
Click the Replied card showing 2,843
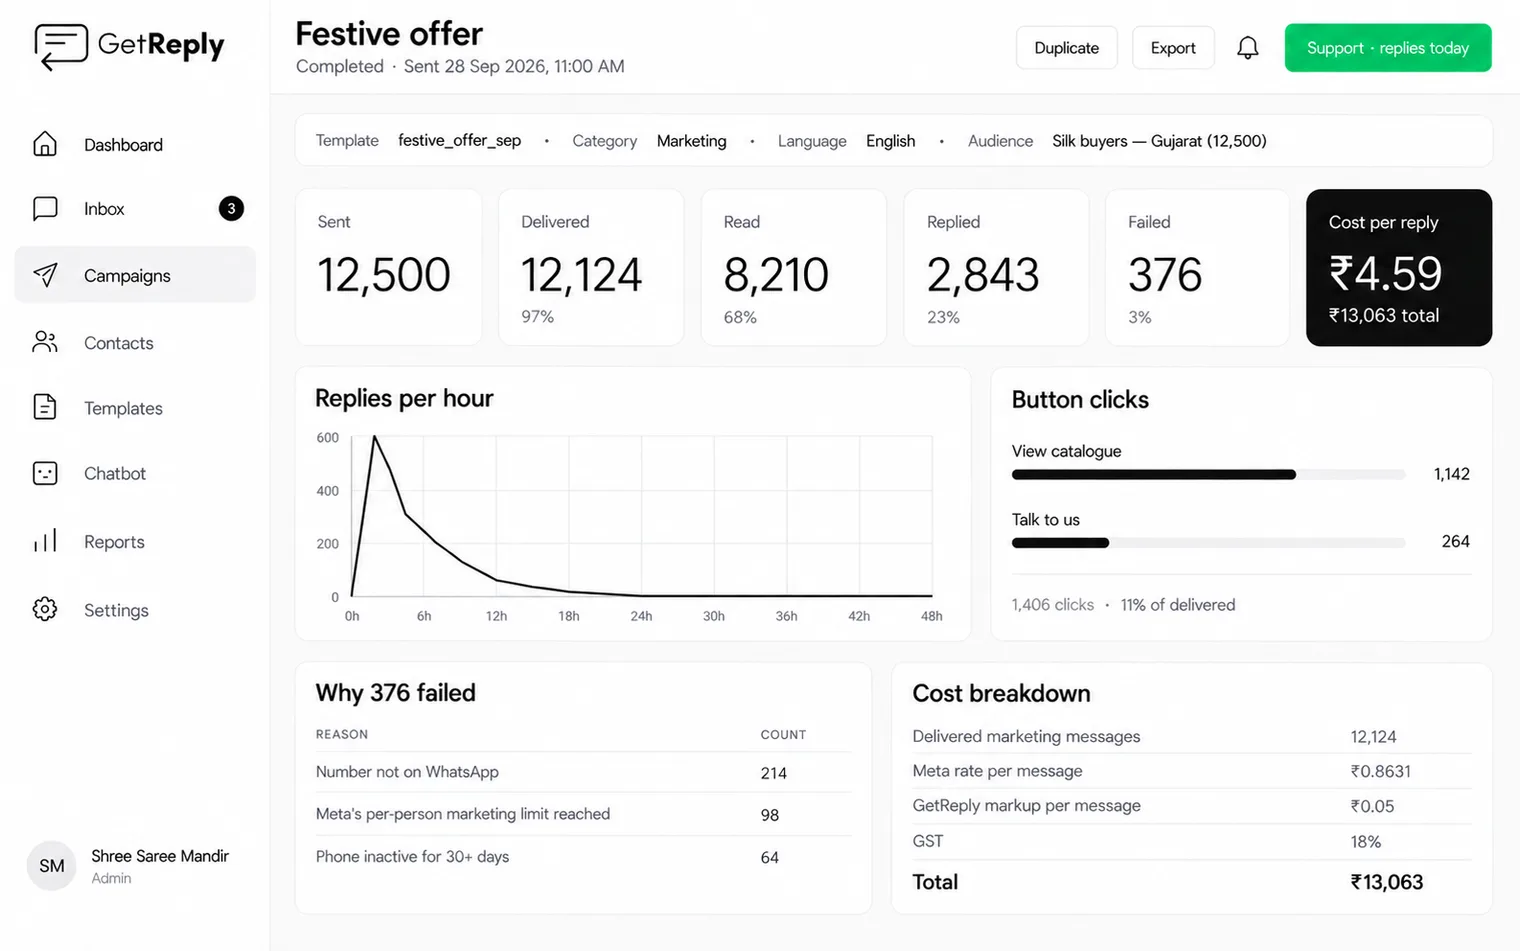pos(996,267)
